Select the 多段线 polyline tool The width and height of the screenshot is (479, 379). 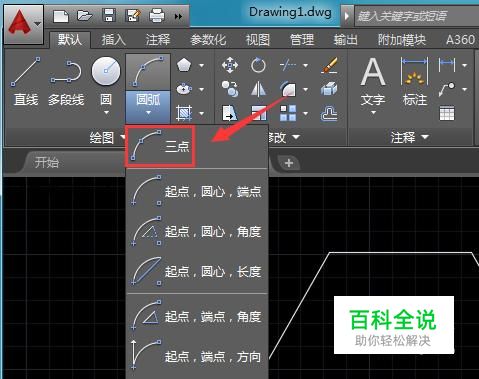66,82
